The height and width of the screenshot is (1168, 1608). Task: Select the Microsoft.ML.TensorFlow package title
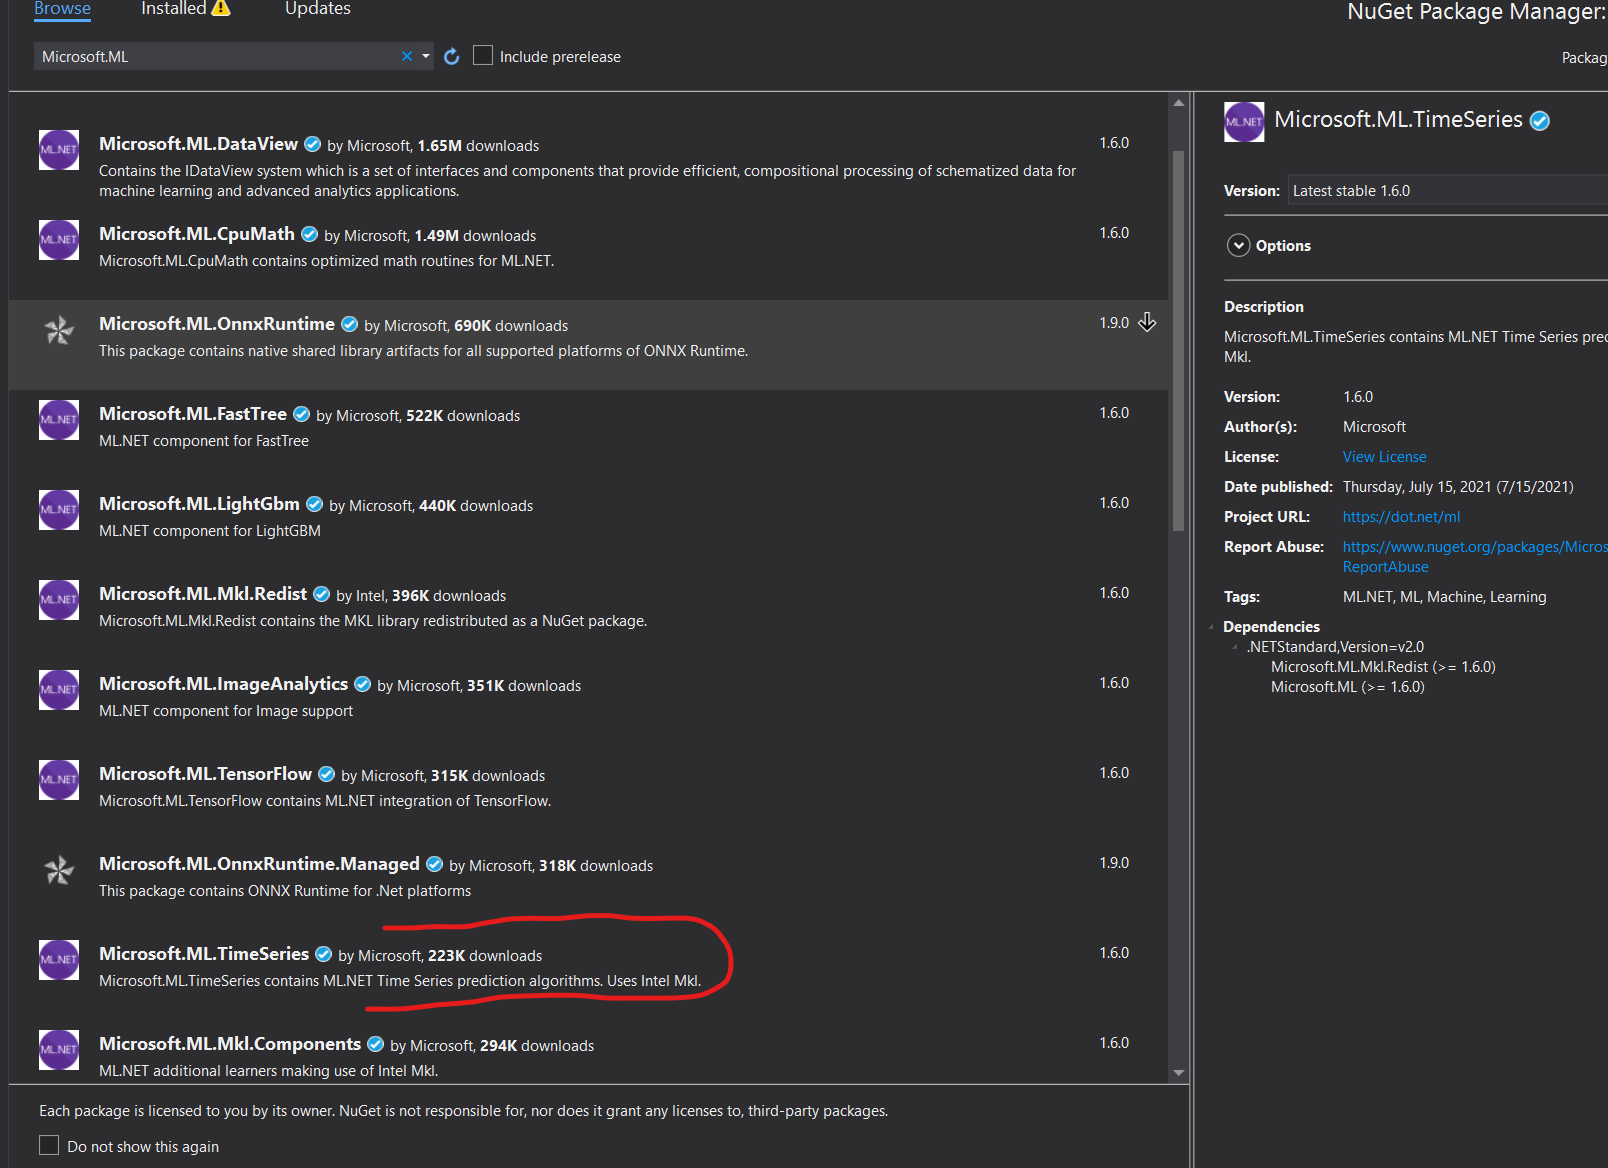pyautogui.click(x=205, y=774)
